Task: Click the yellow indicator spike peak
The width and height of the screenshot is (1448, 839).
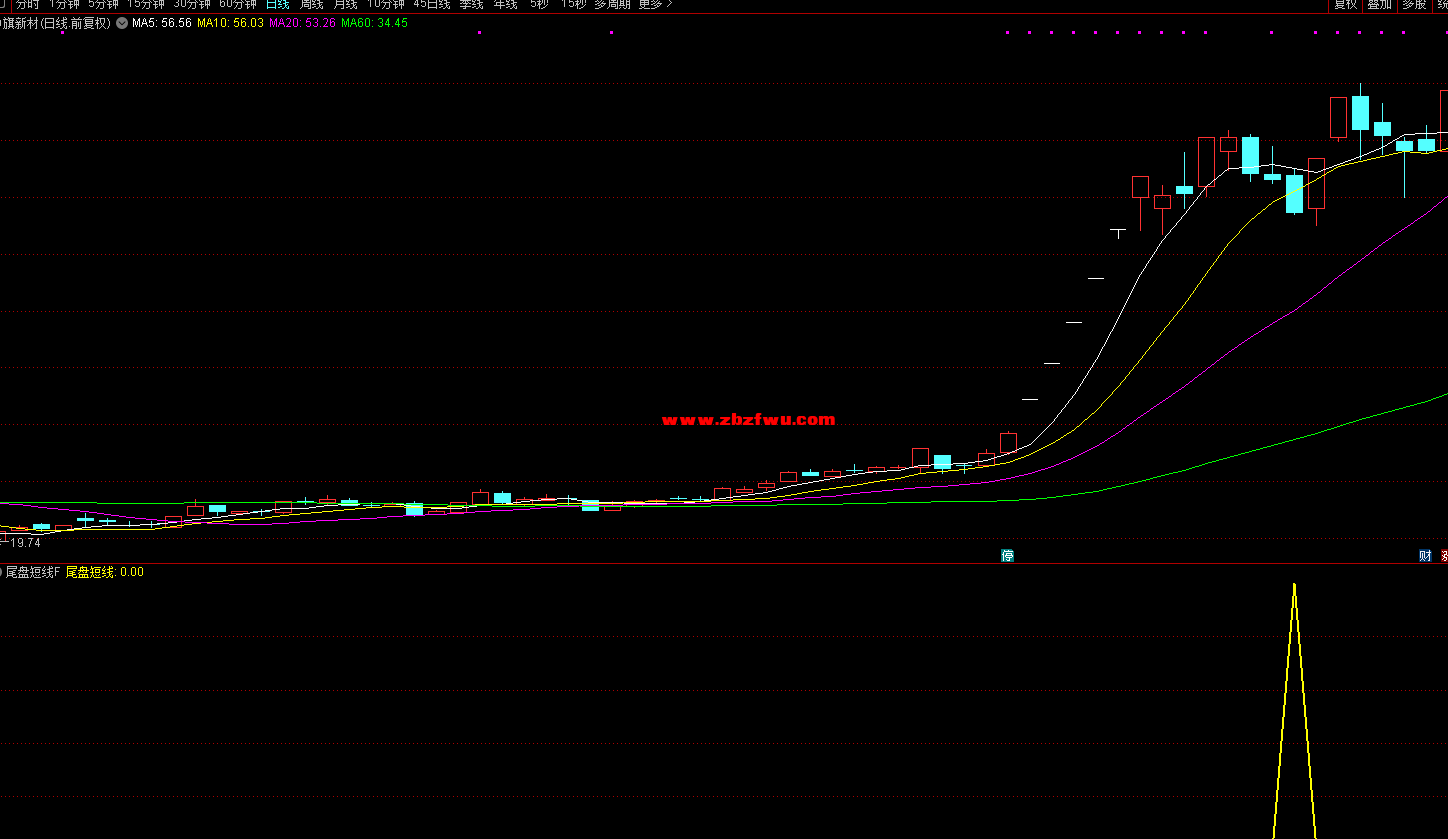Action: click(1294, 585)
